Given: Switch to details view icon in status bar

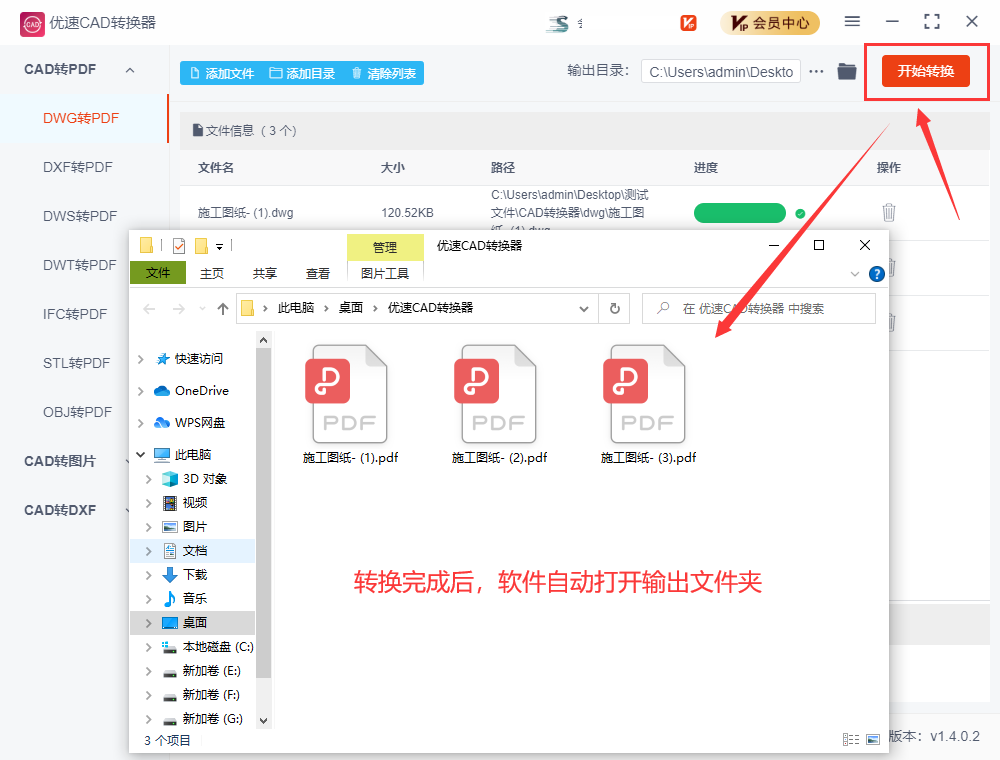Looking at the screenshot, I should tap(851, 740).
